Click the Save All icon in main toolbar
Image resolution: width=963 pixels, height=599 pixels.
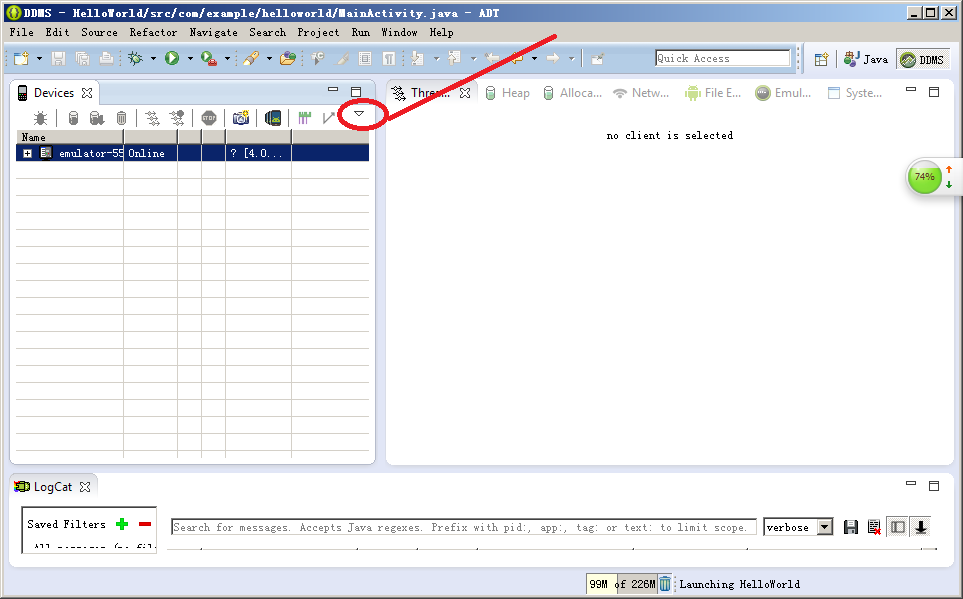pyautogui.click(x=82, y=58)
